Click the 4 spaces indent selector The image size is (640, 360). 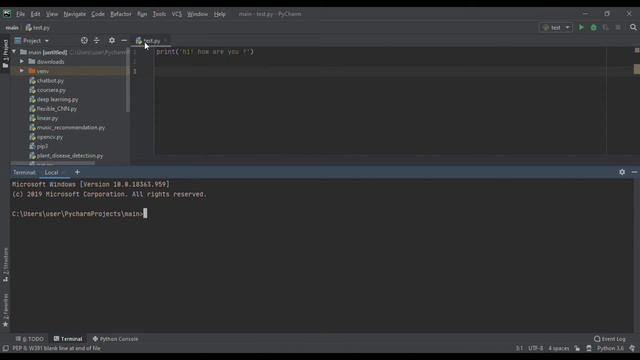(559, 348)
